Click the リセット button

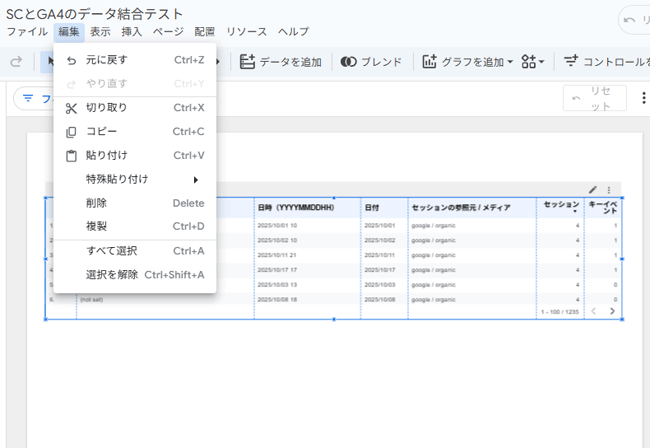(x=594, y=98)
